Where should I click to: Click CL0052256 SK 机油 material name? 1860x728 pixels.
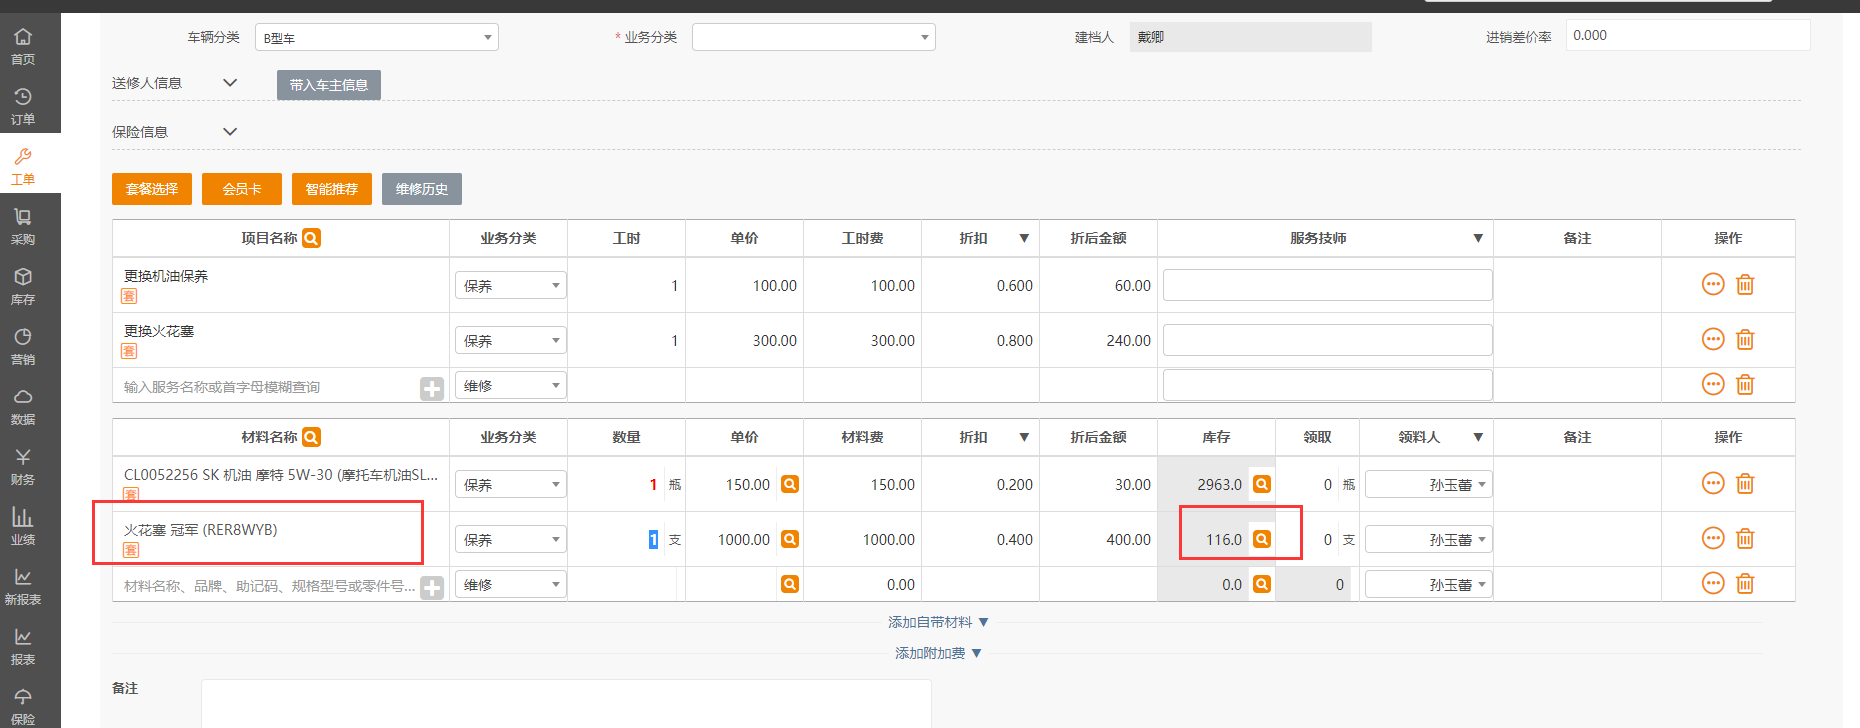pos(281,475)
